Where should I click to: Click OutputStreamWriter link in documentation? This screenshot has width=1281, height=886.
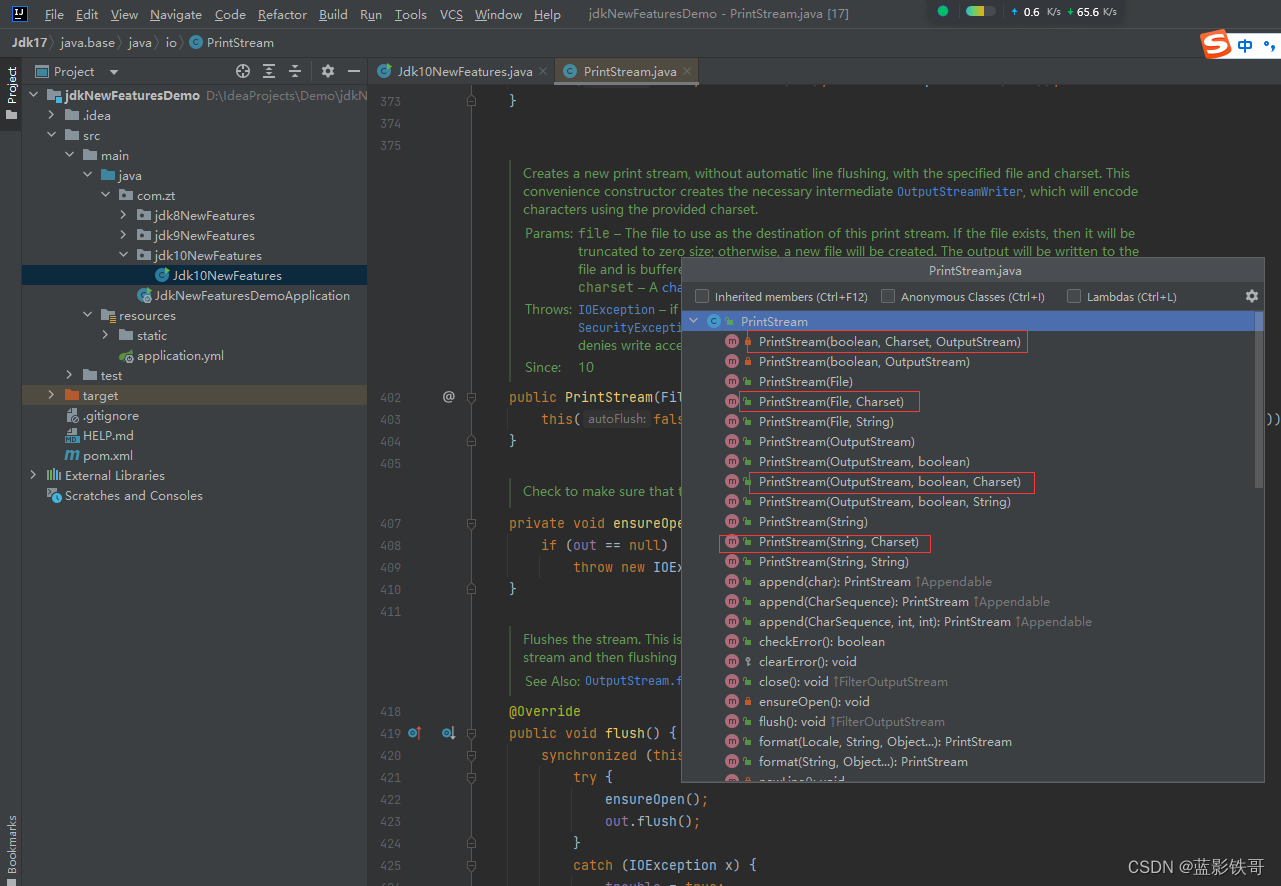tap(960, 191)
